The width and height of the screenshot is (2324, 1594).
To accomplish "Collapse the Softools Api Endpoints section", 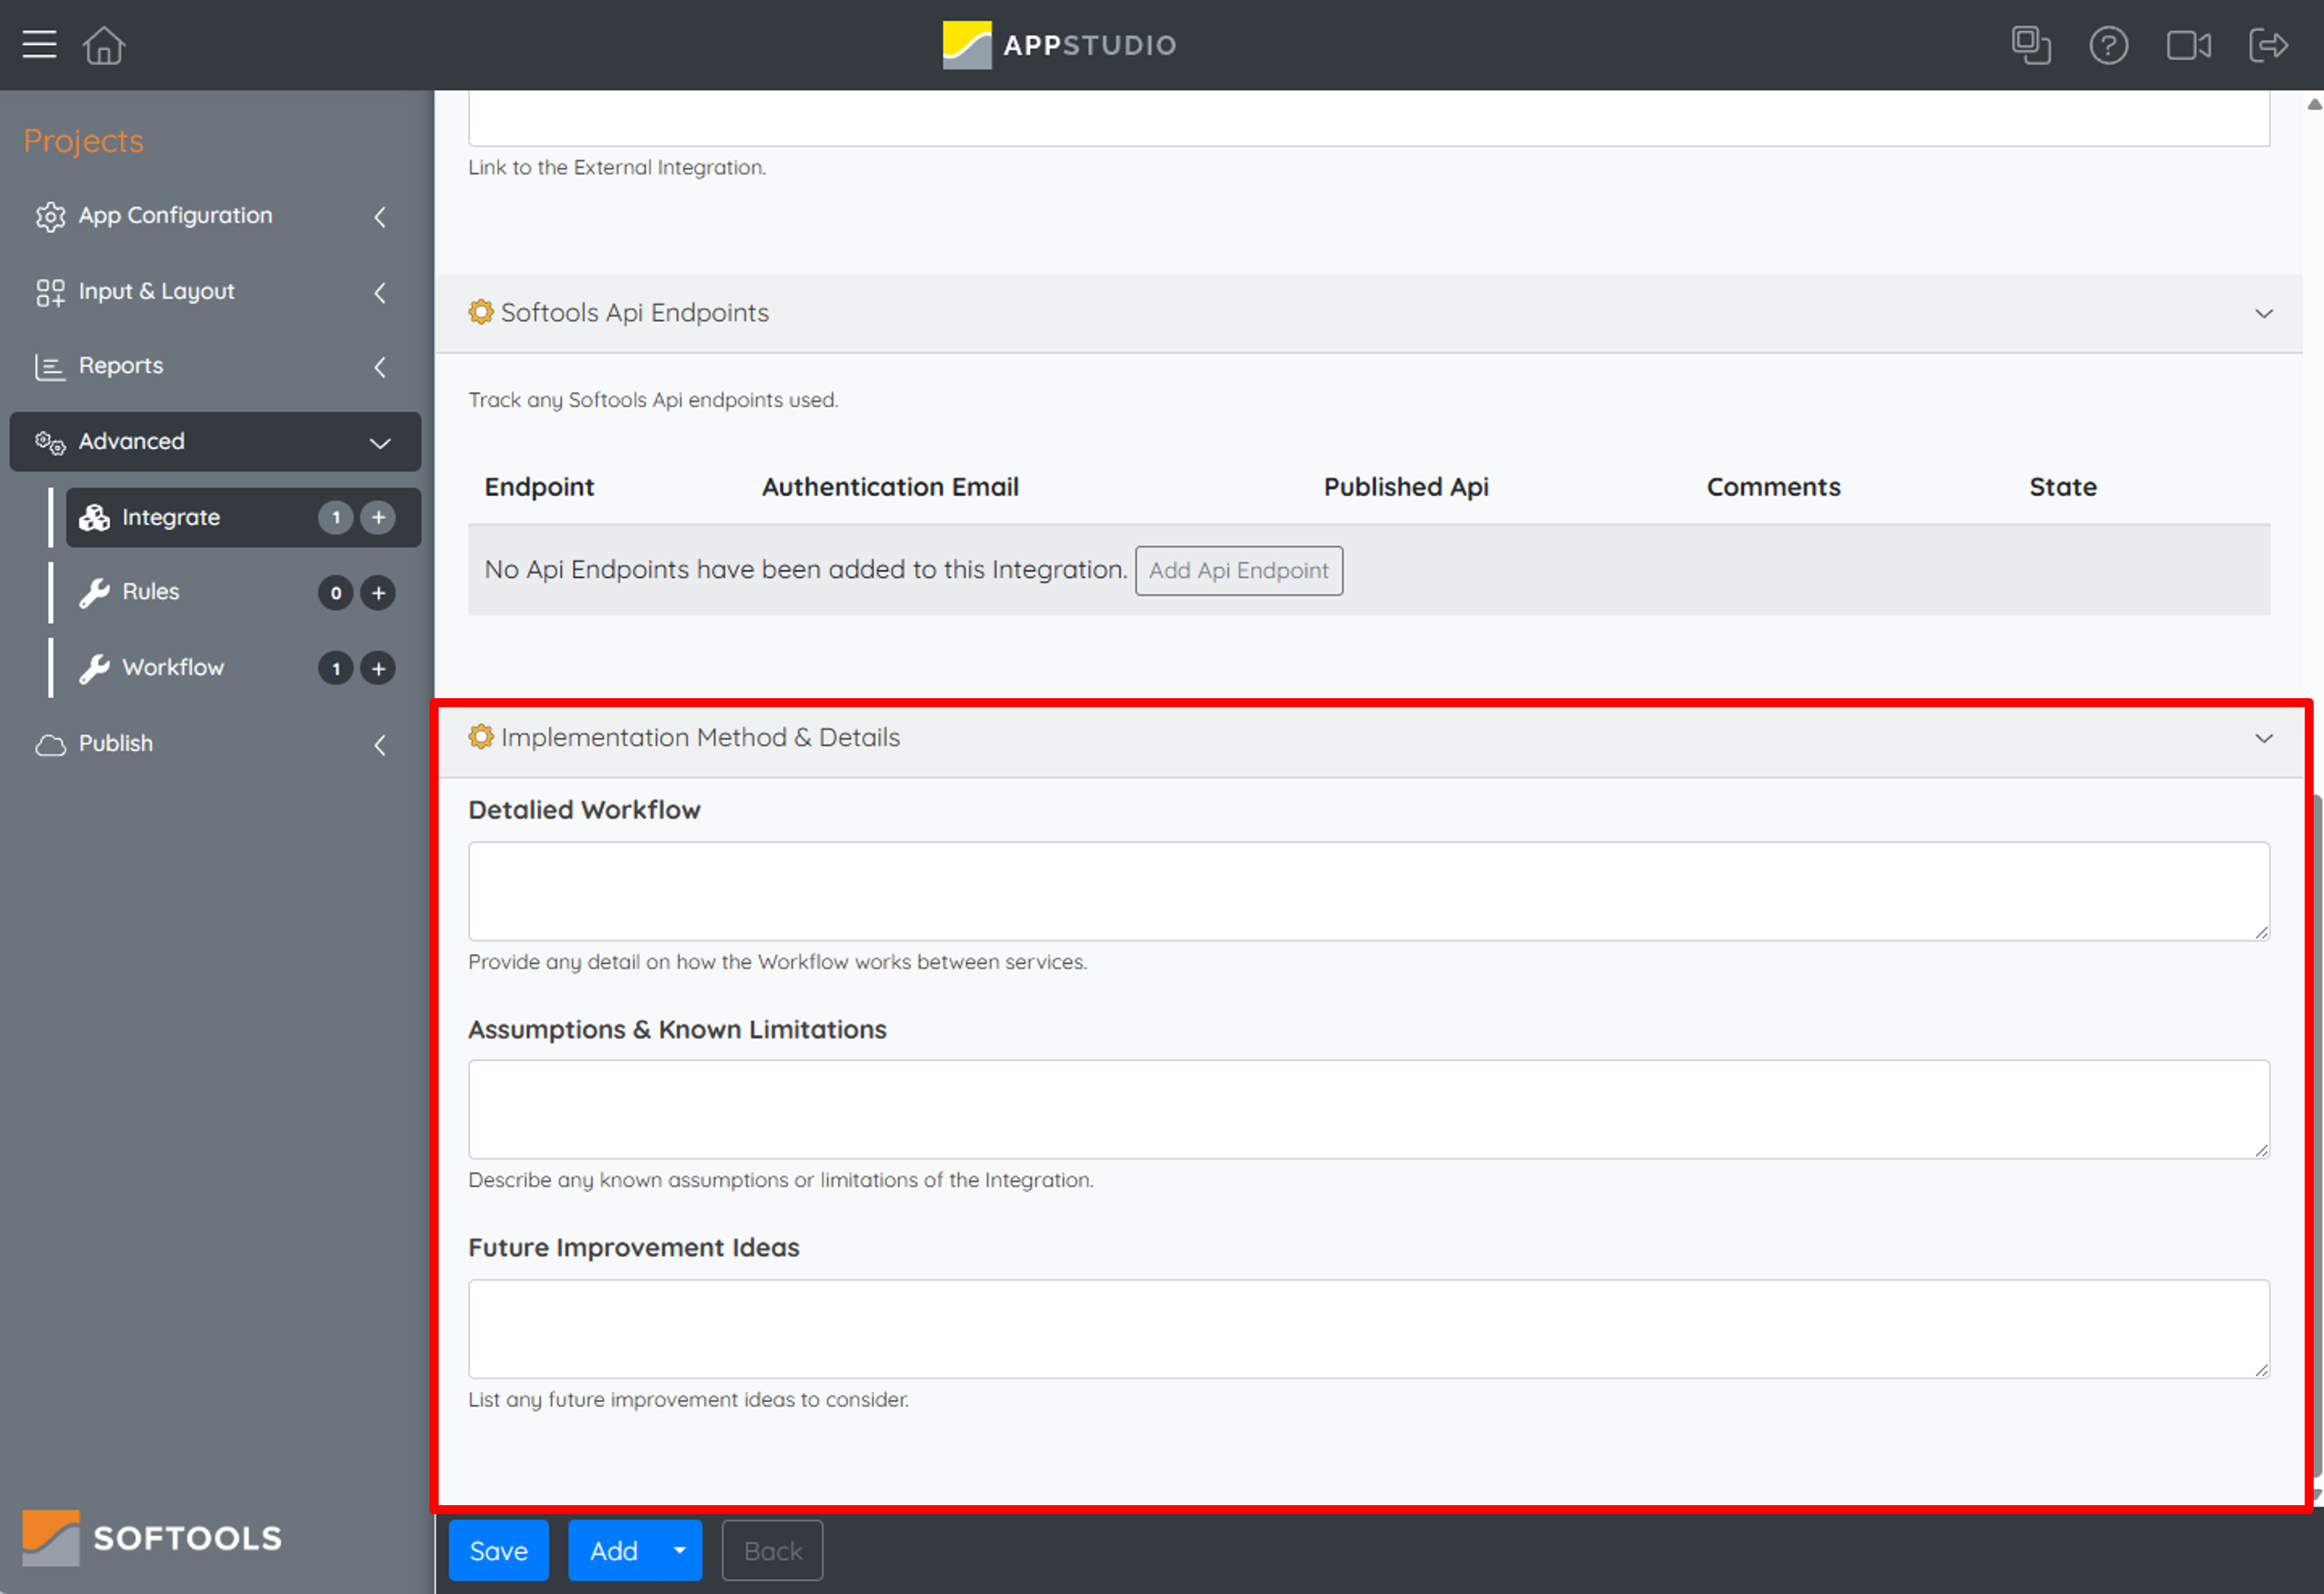I will 2264,314.
